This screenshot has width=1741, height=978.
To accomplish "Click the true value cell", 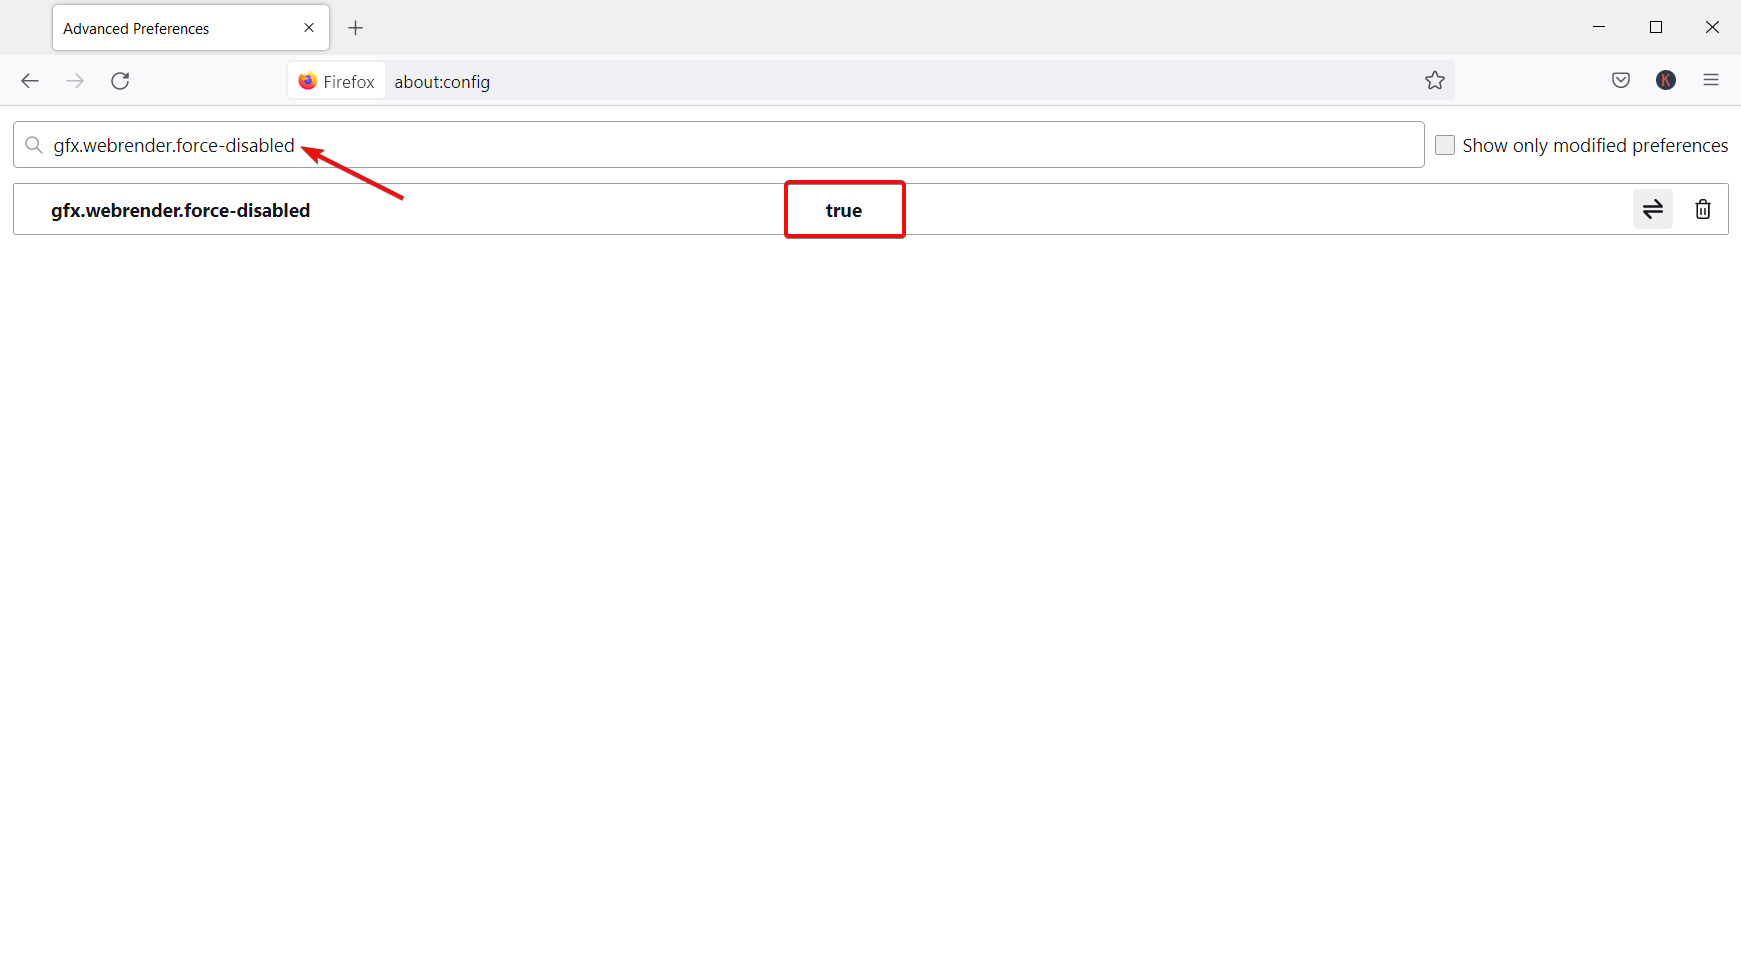I will tap(844, 210).
